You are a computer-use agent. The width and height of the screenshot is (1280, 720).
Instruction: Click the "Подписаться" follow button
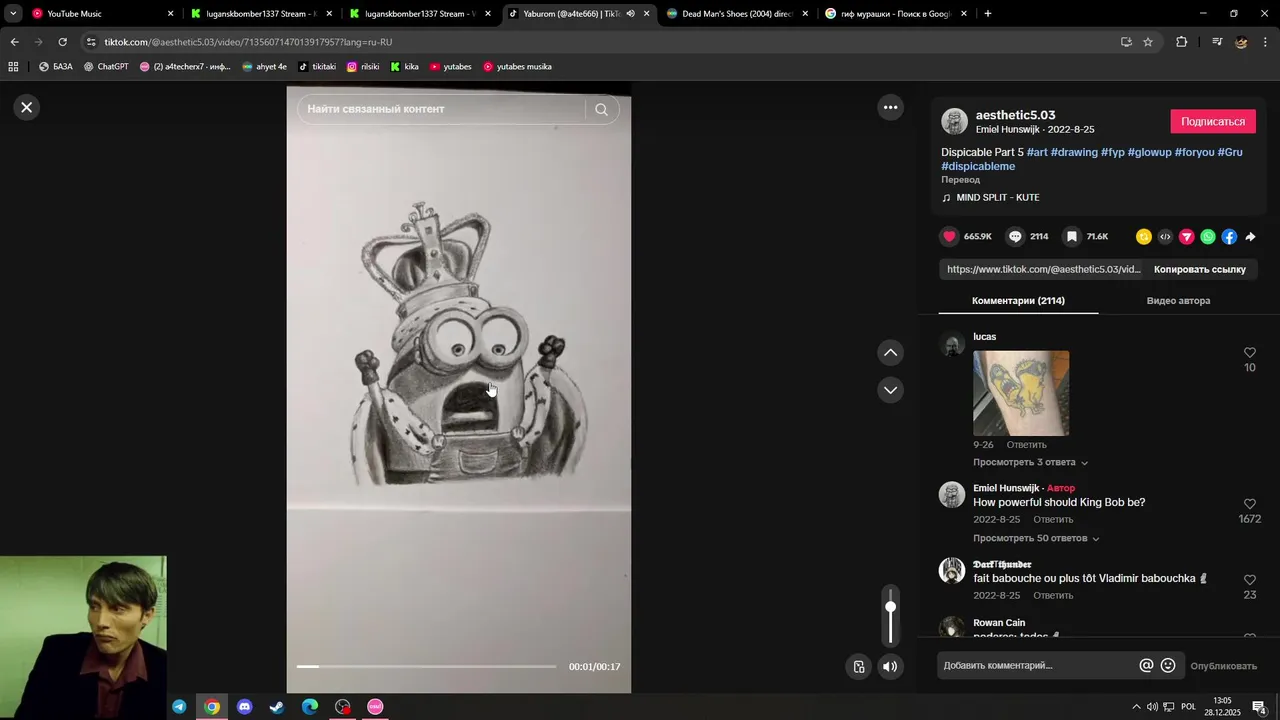(1213, 121)
